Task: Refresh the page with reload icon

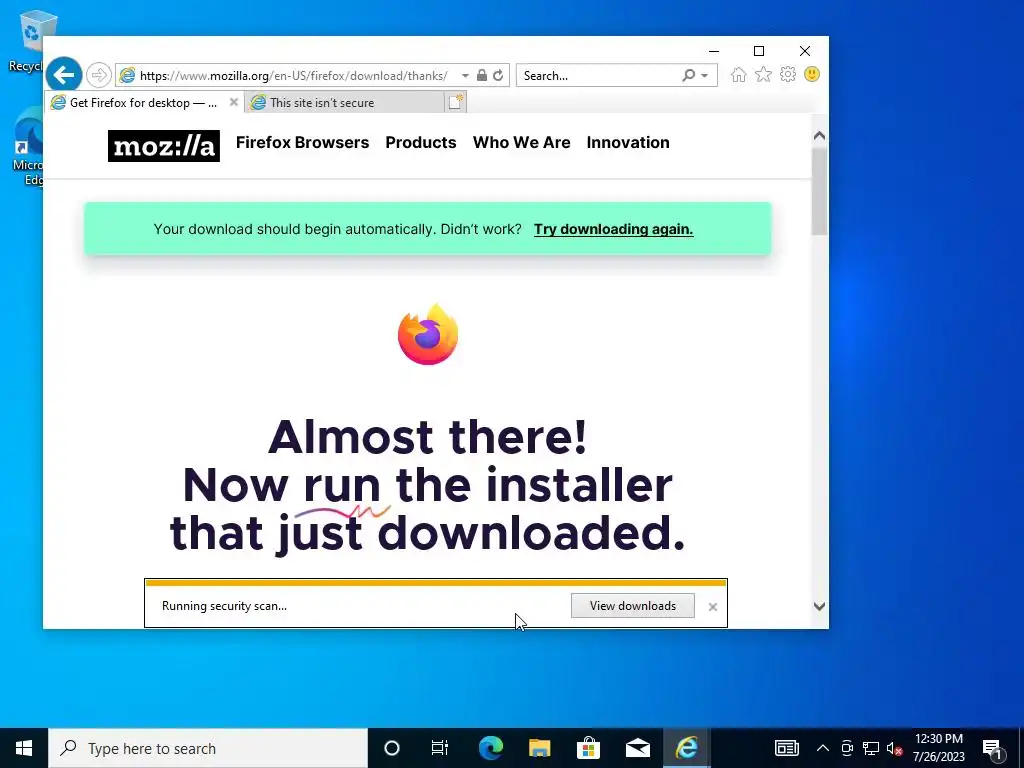Action: pyautogui.click(x=498, y=75)
